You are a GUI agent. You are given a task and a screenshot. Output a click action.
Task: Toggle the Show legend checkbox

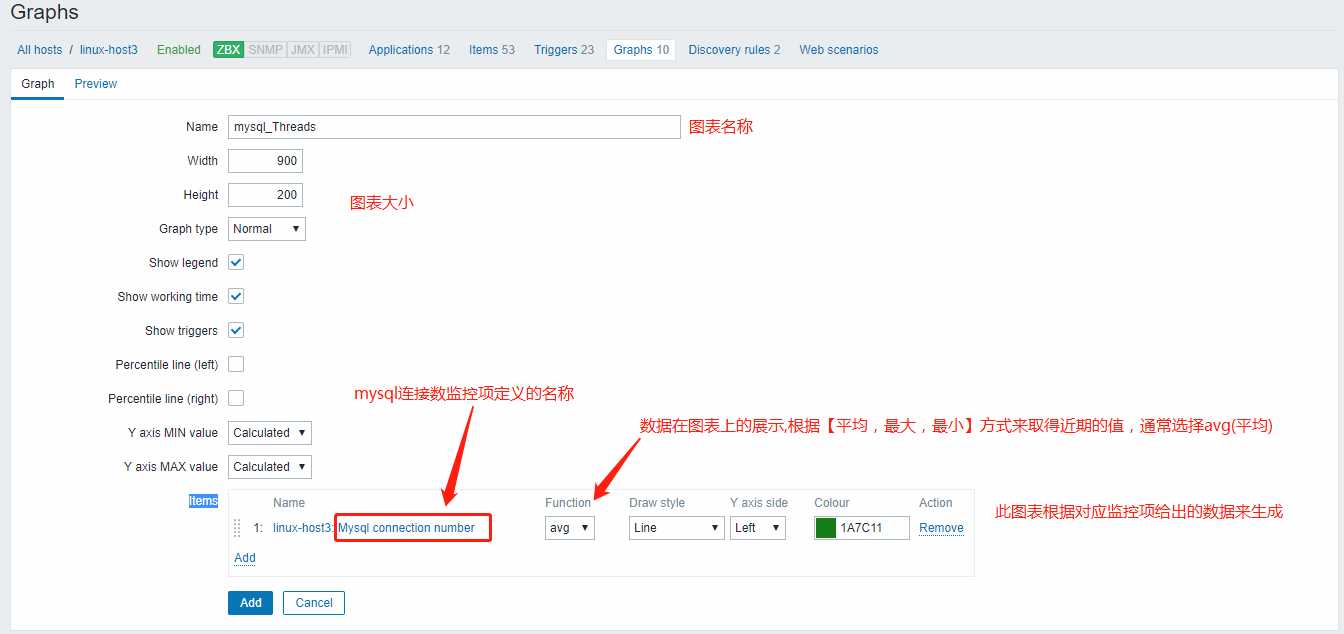(x=236, y=262)
